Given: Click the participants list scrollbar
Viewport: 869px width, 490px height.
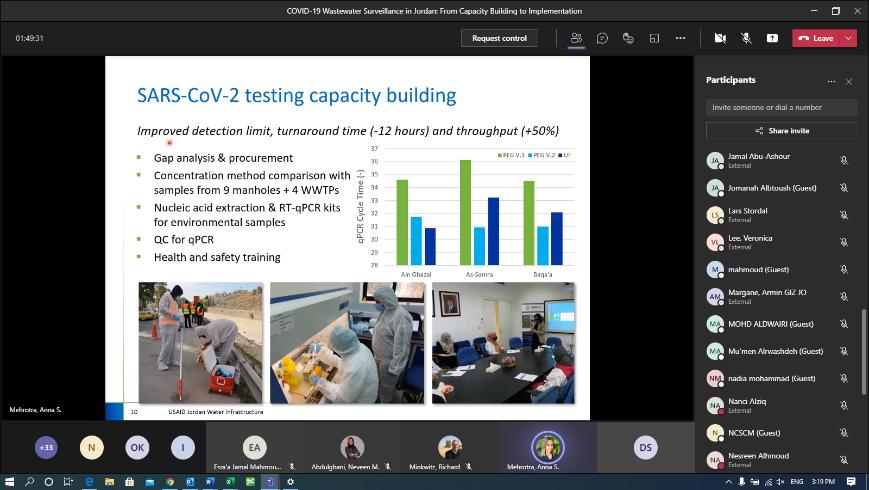Looking at the screenshot, I should coord(863,350).
